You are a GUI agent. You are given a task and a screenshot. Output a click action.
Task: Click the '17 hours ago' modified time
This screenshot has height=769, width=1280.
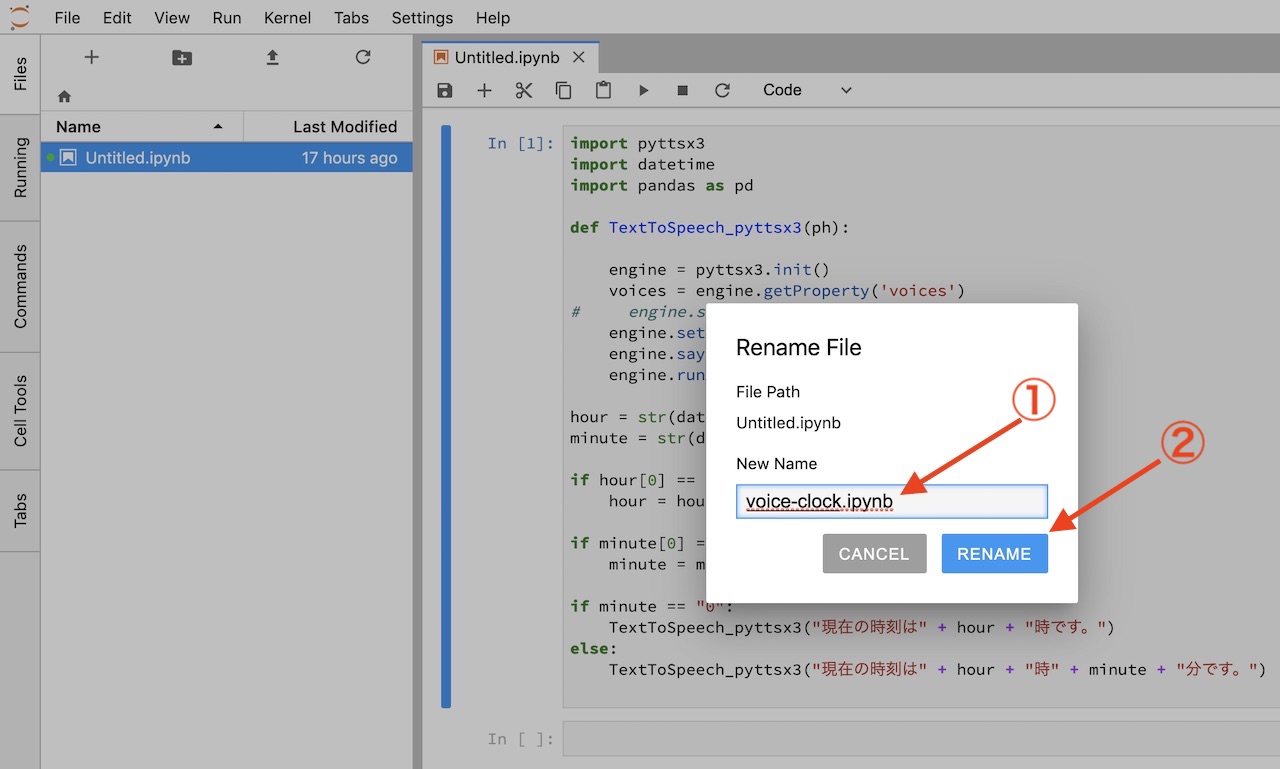349,158
